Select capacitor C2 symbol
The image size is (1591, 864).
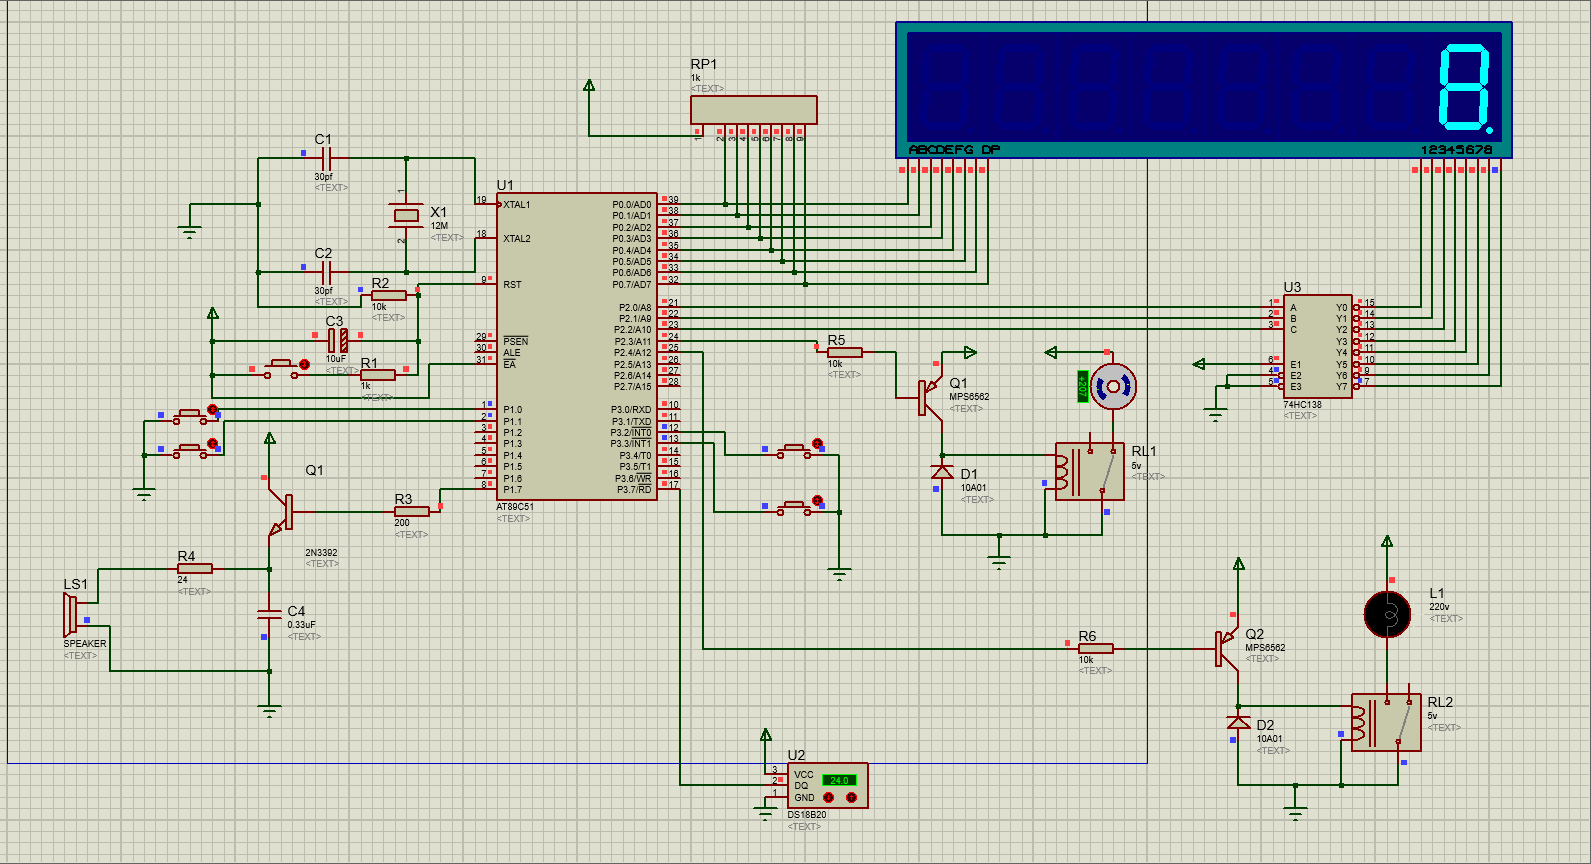click(326, 272)
